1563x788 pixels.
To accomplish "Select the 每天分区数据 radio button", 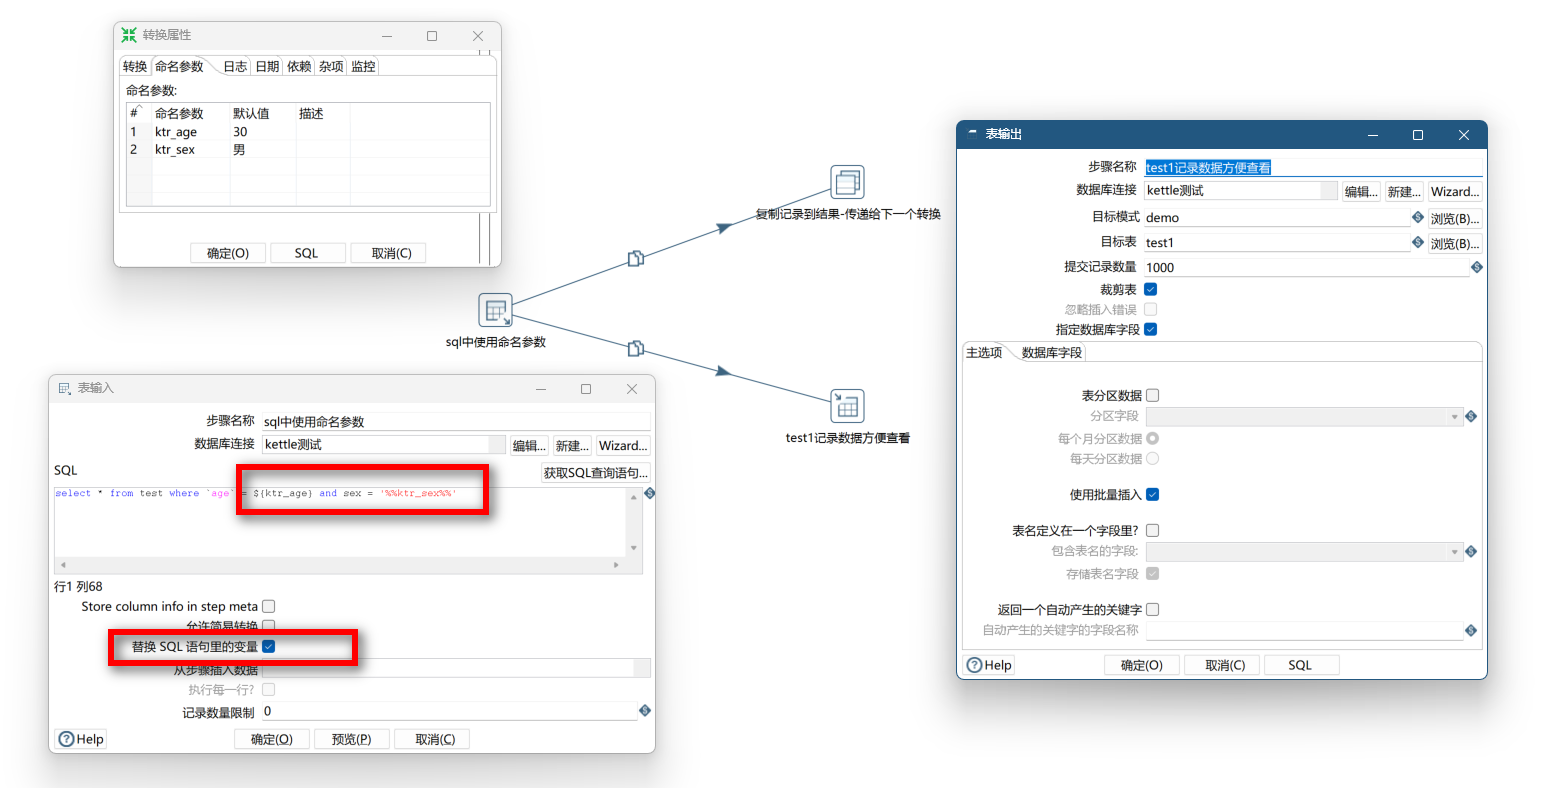I will tap(1150, 458).
